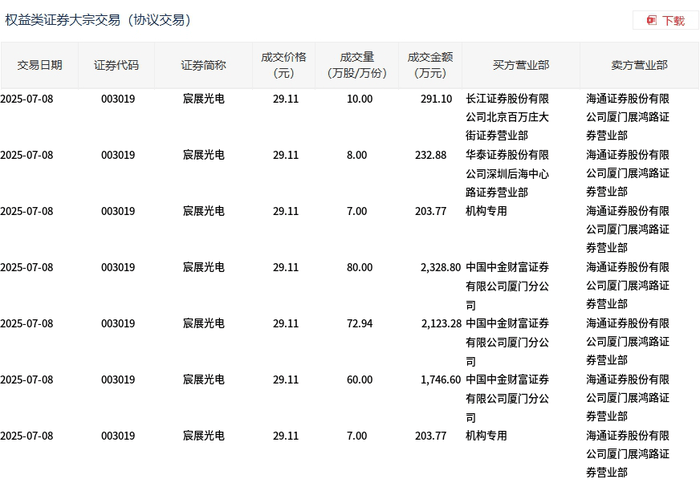Image resolution: width=700 pixels, height=483 pixels.
Task: Click 宸展光电 in the 80.00 volume row
Action: (203, 267)
